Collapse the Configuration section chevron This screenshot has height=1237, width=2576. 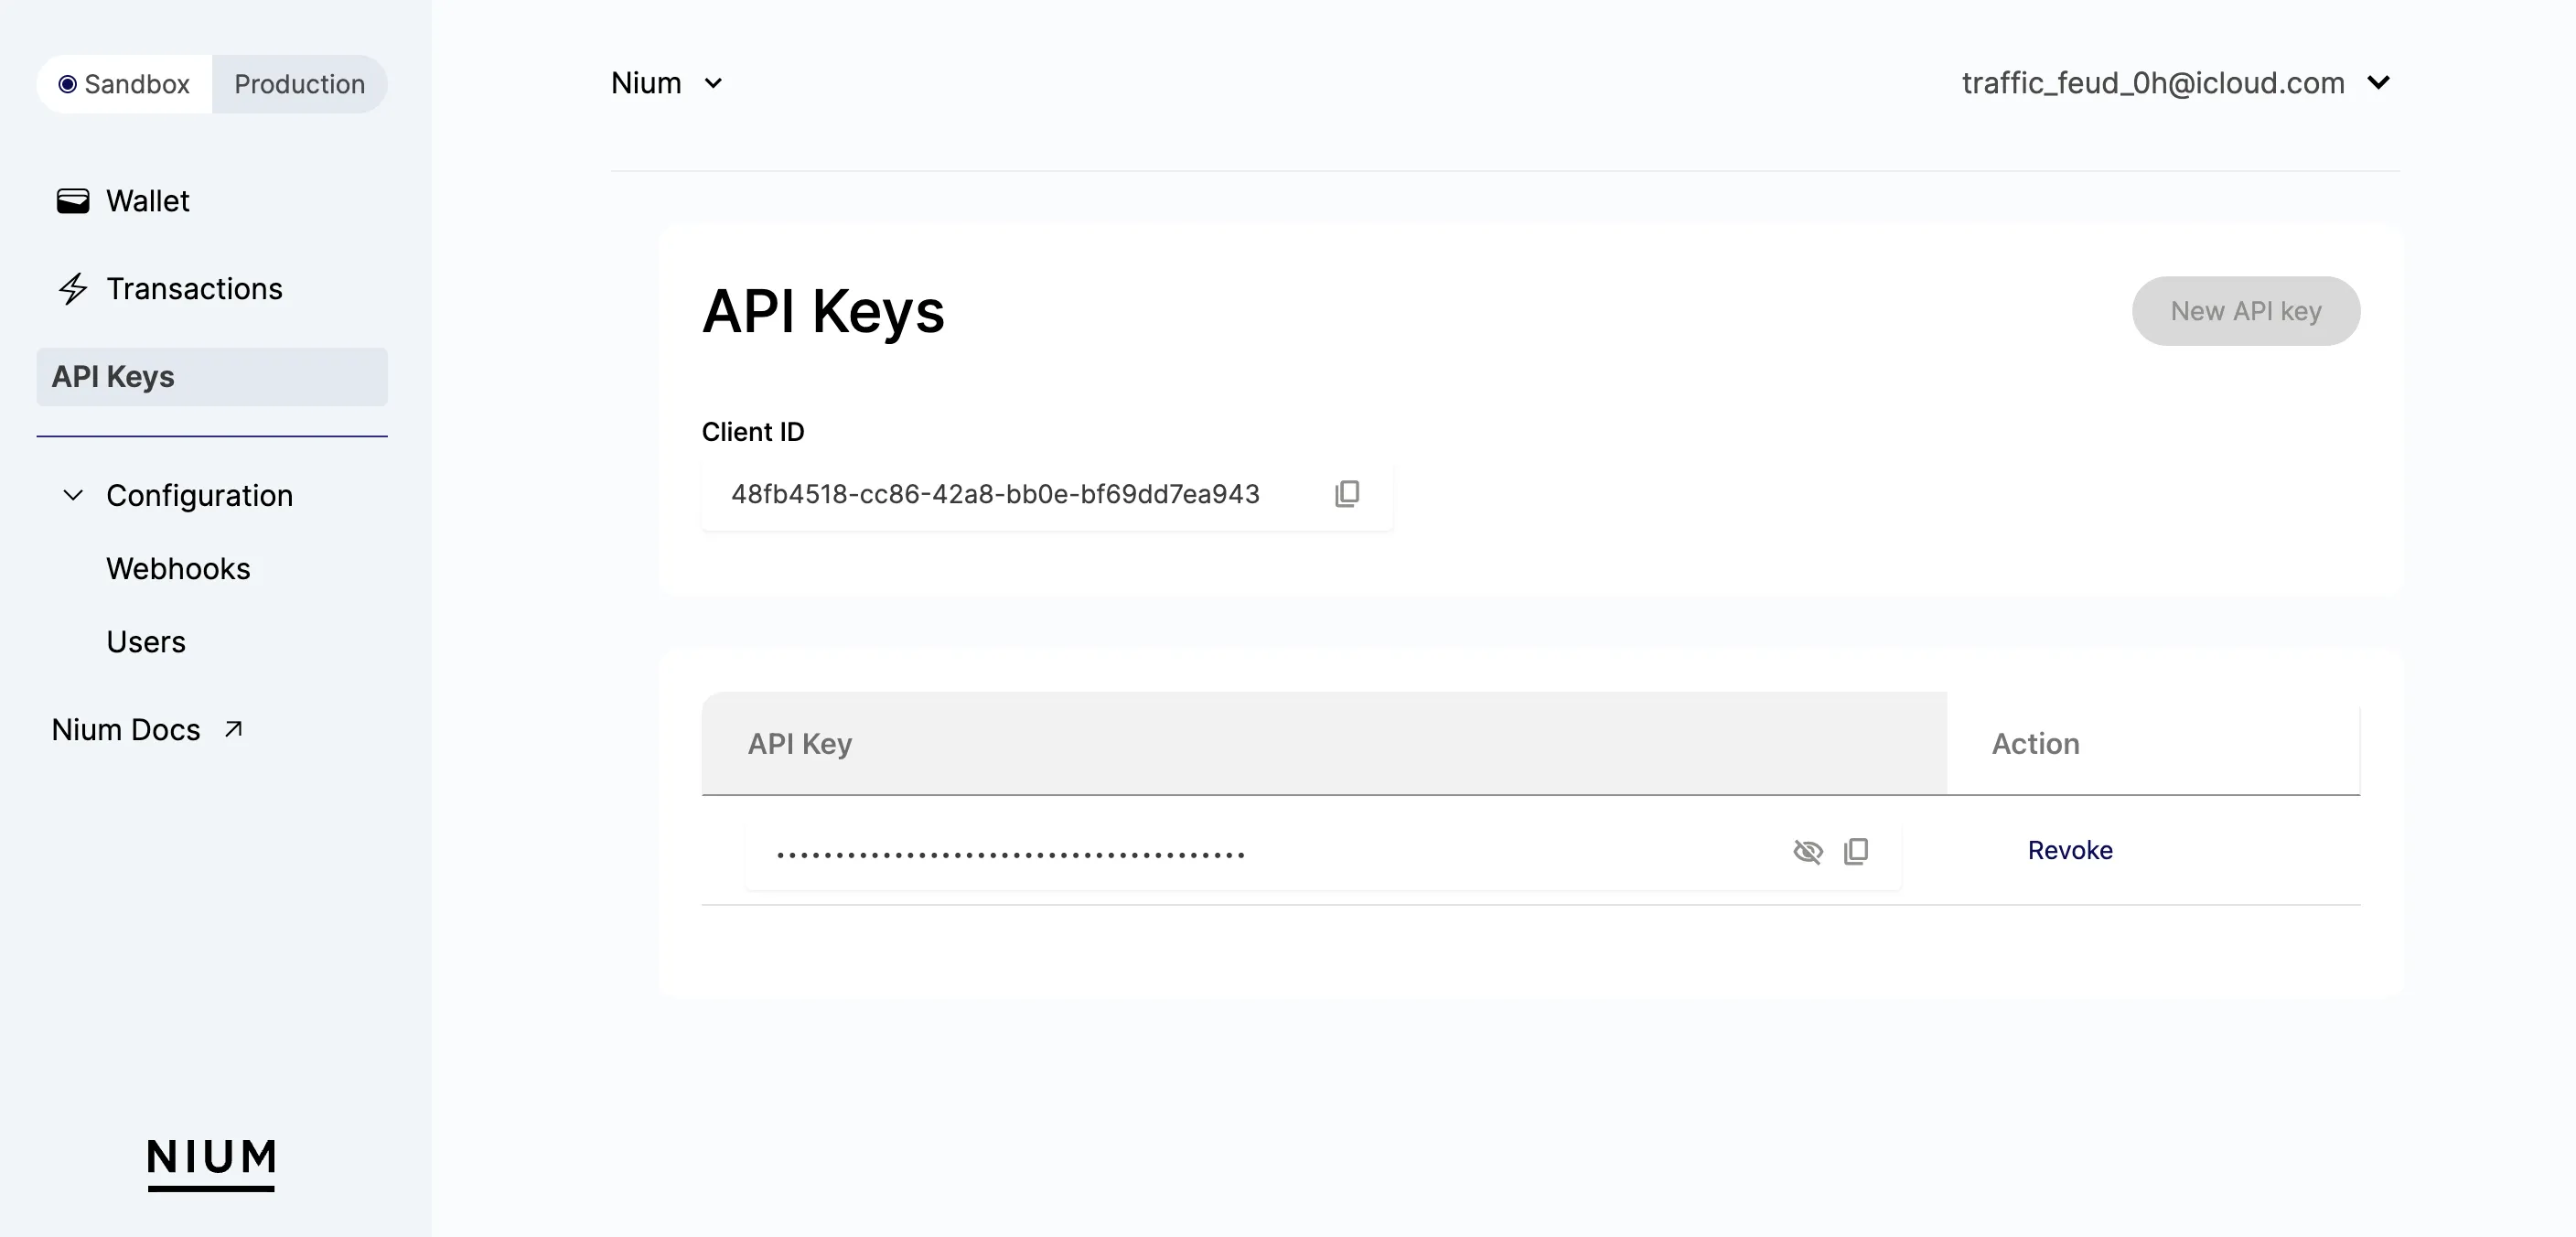point(73,495)
